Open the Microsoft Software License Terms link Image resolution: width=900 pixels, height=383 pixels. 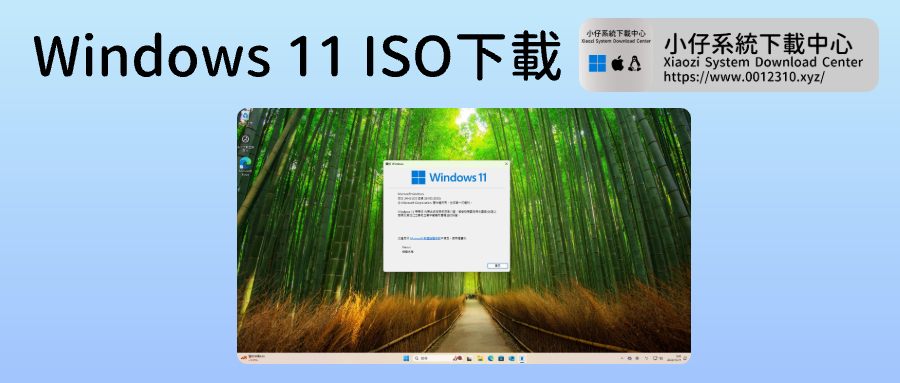click(425, 238)
